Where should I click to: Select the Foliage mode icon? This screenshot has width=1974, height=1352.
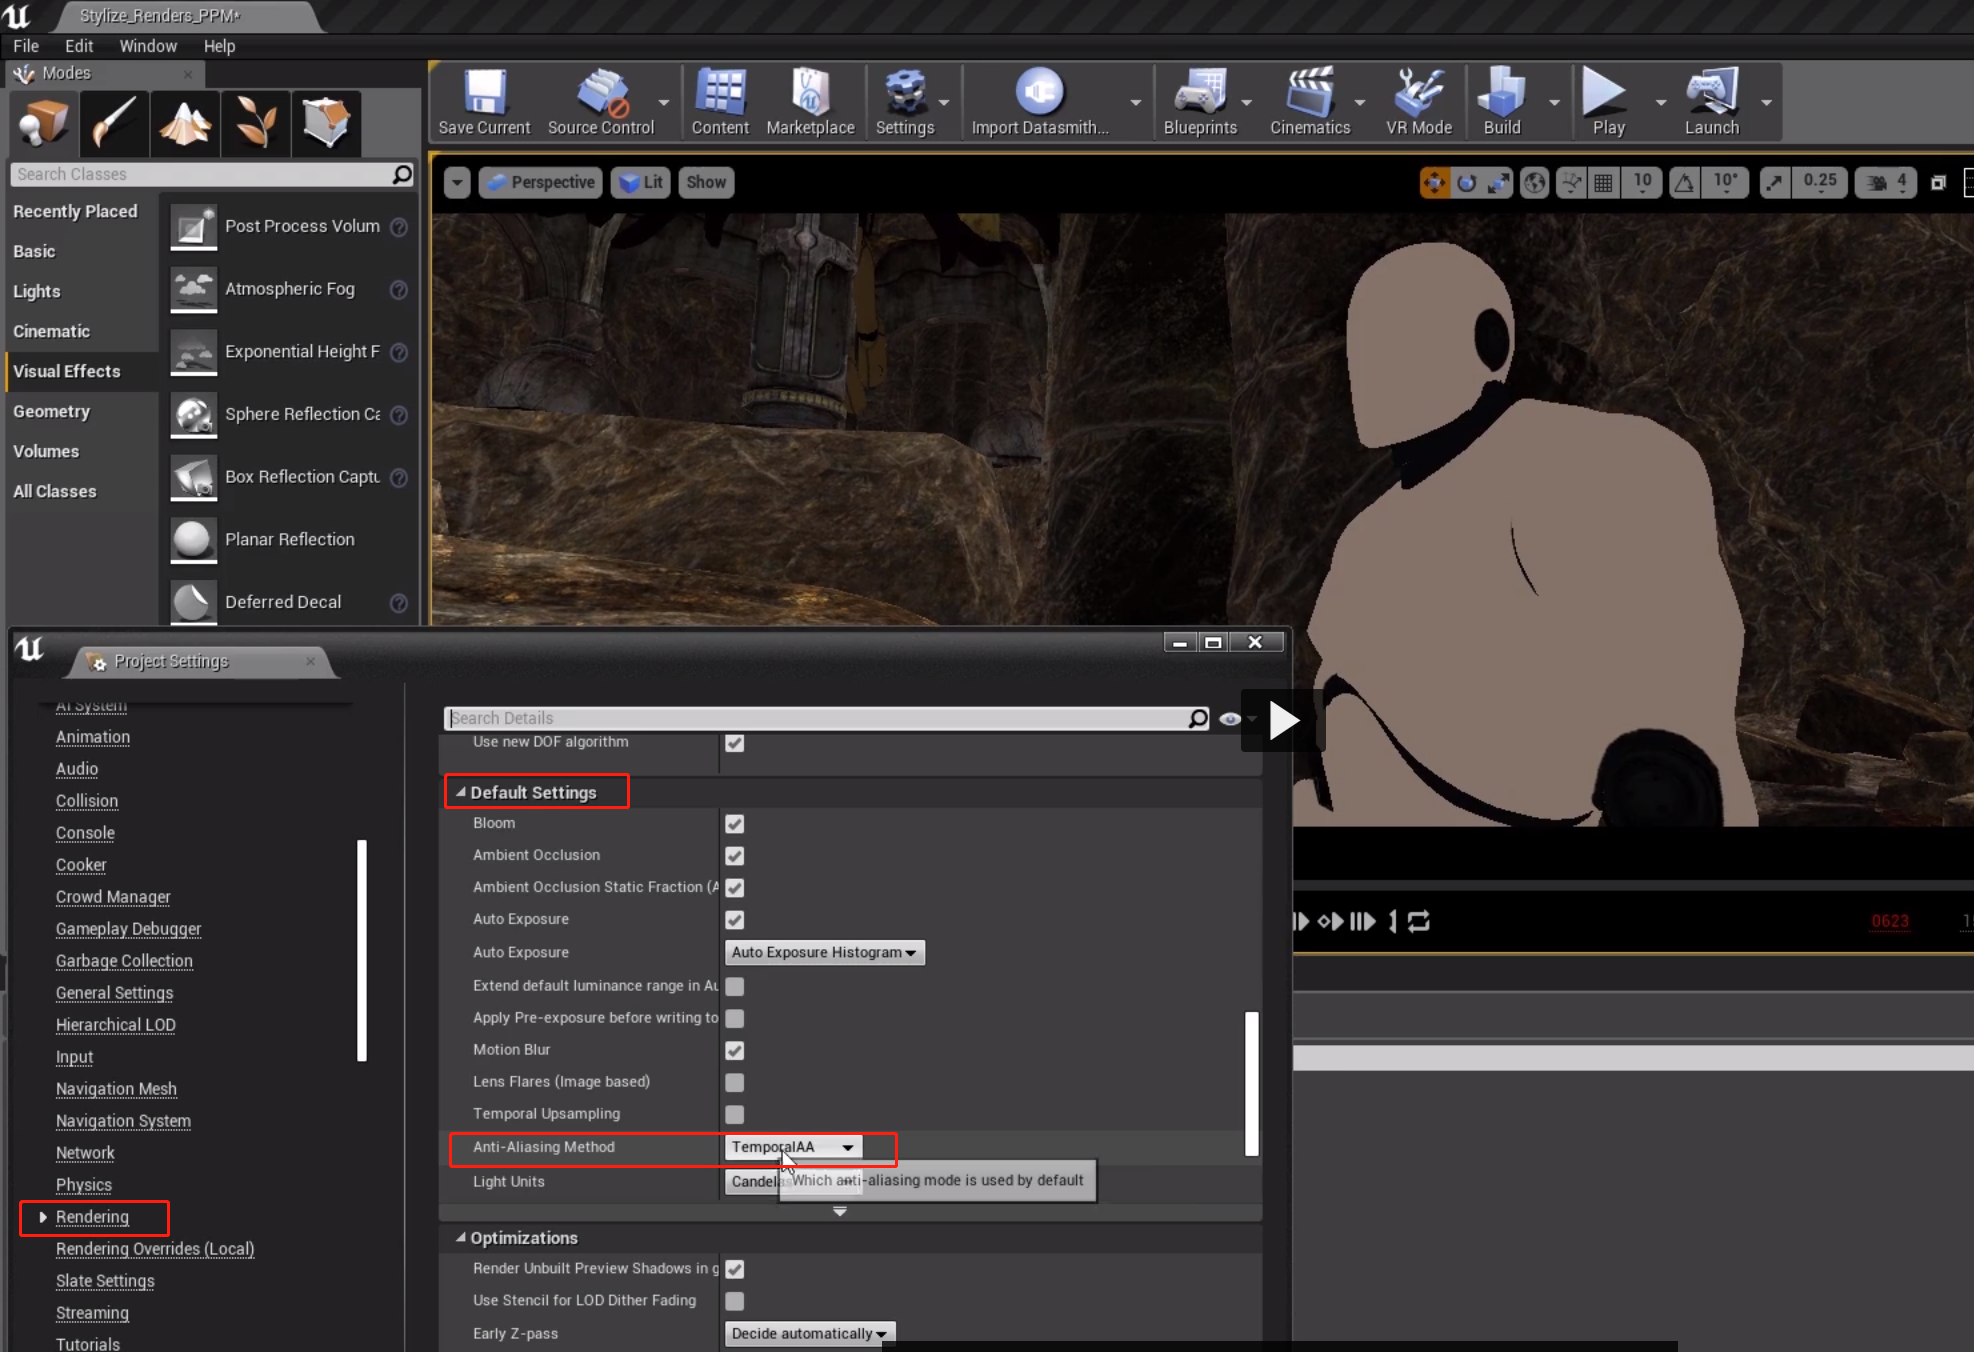click(x=256, y=124)
